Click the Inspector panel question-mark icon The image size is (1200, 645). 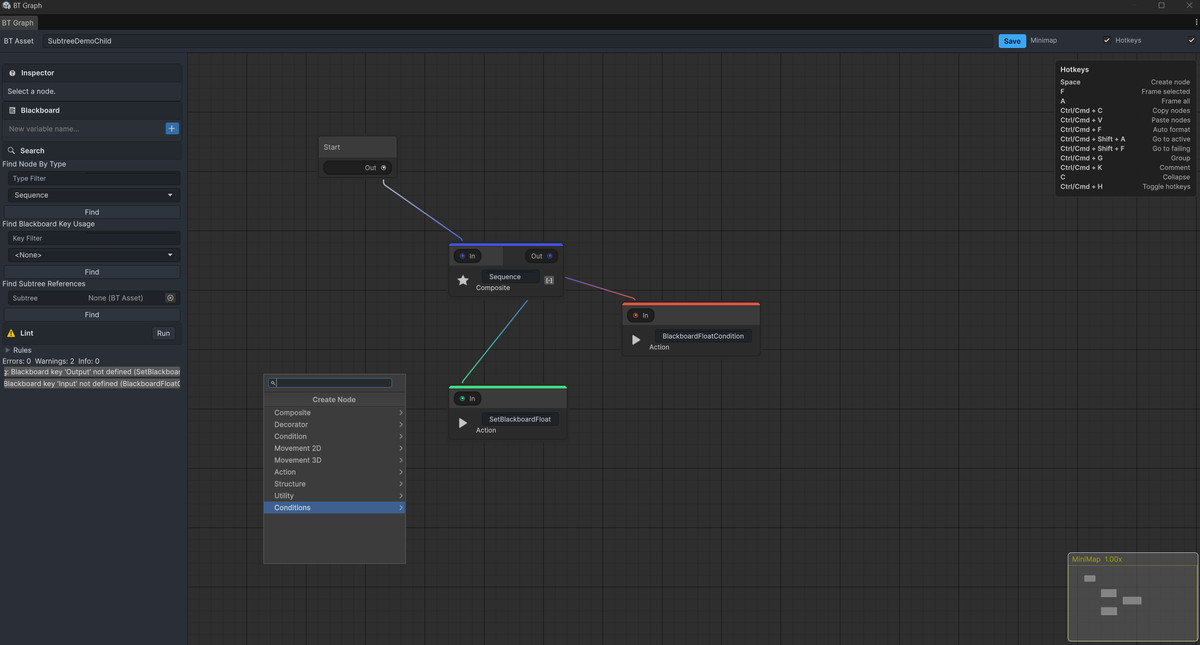(x=13, y=73)
